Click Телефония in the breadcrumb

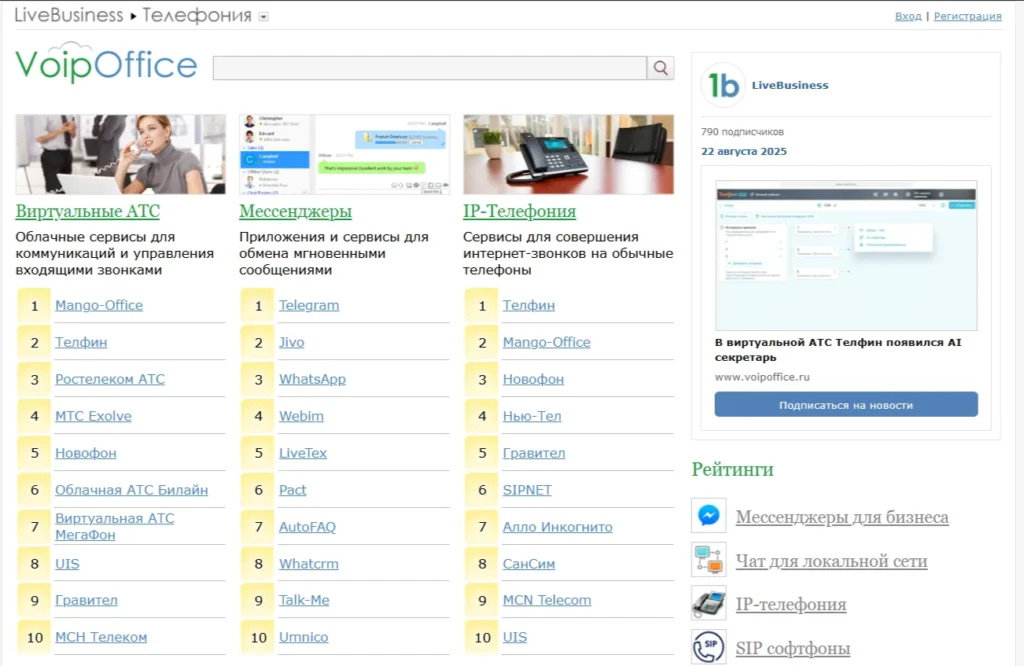point(197,15)
